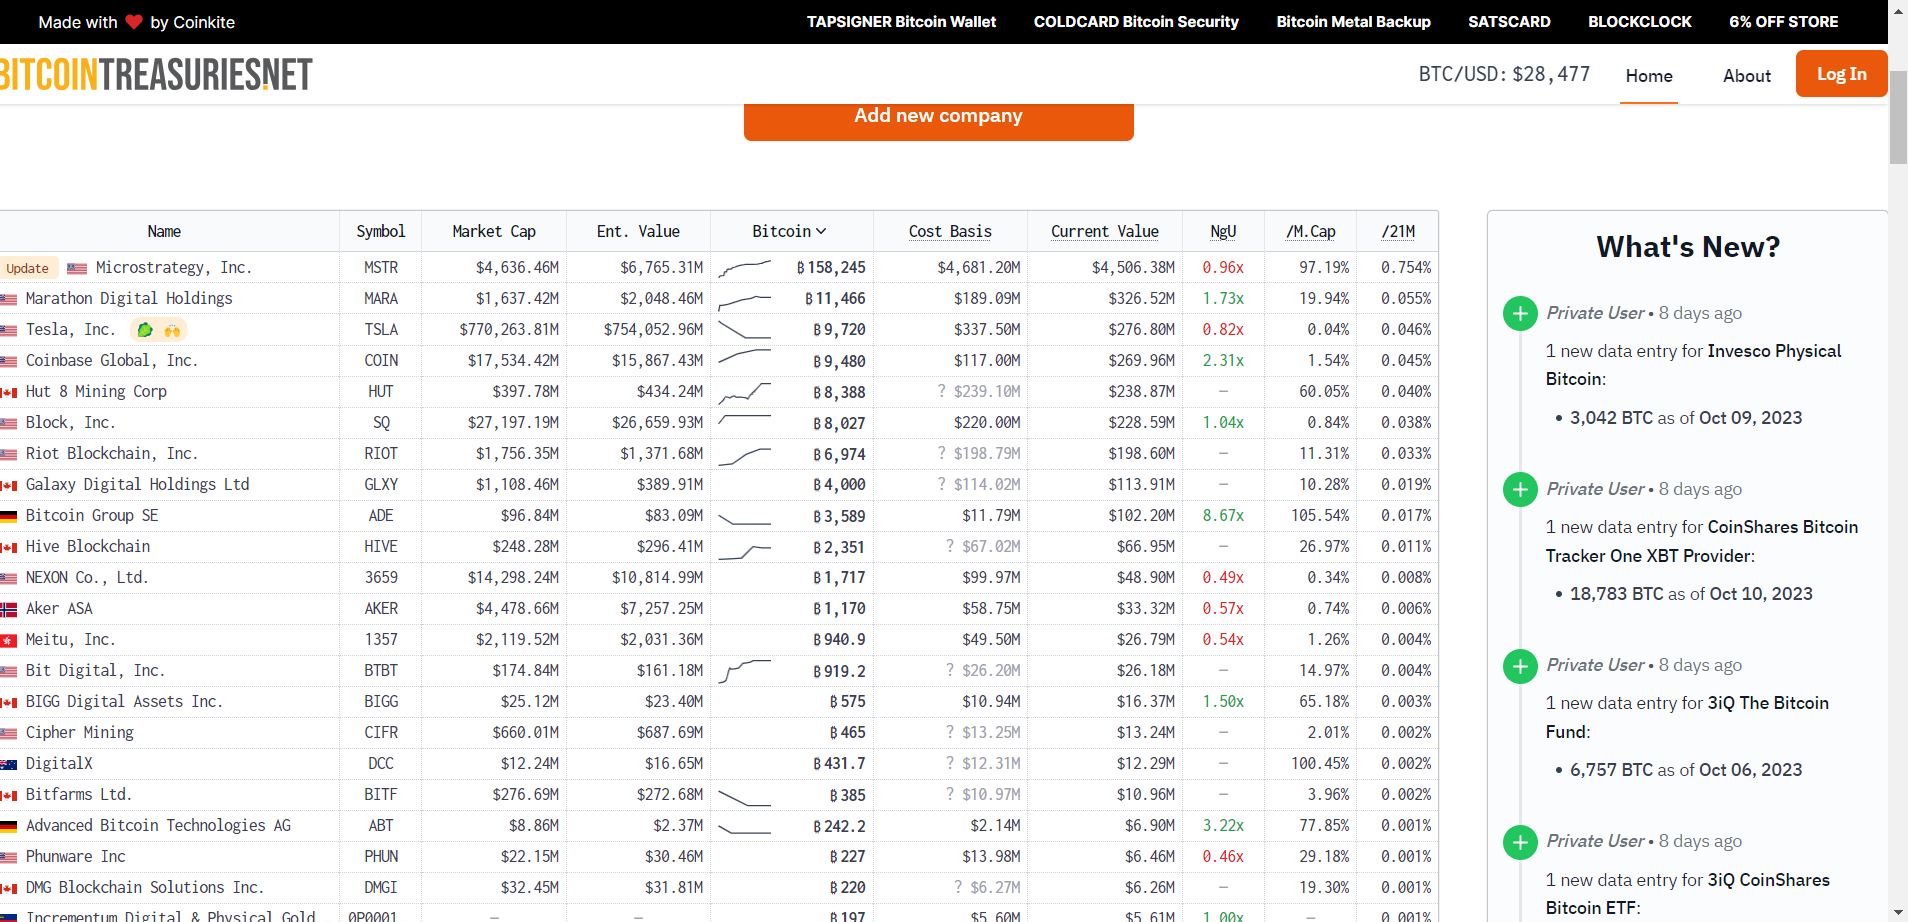Click DMG Blockchain Solutions Inc. name
This screenshot has width=1908, height=922.
[145, 888]
